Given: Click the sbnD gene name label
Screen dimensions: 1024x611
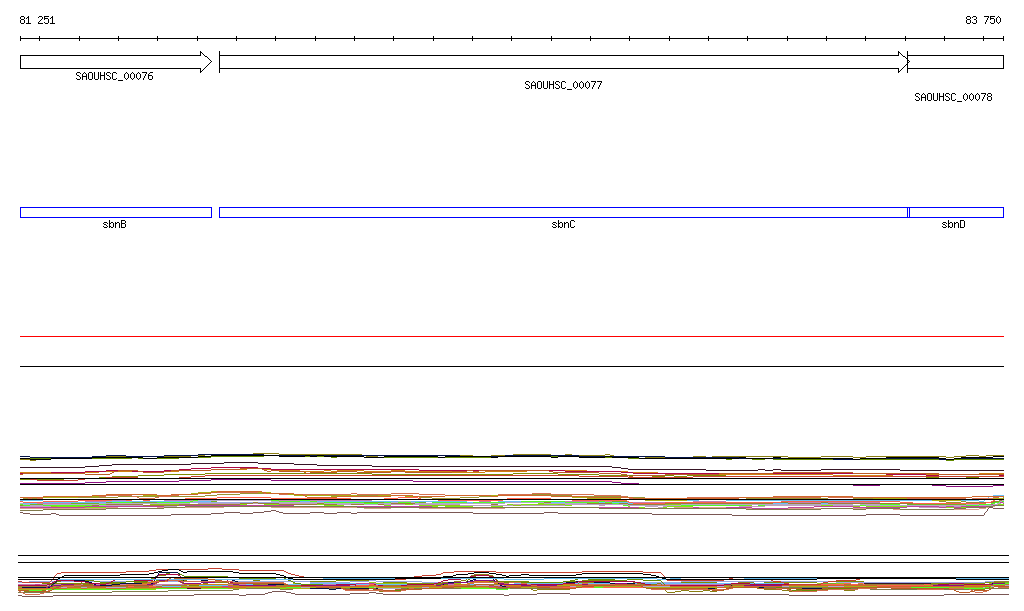Looking at the screenshot, I should [953, 225].
